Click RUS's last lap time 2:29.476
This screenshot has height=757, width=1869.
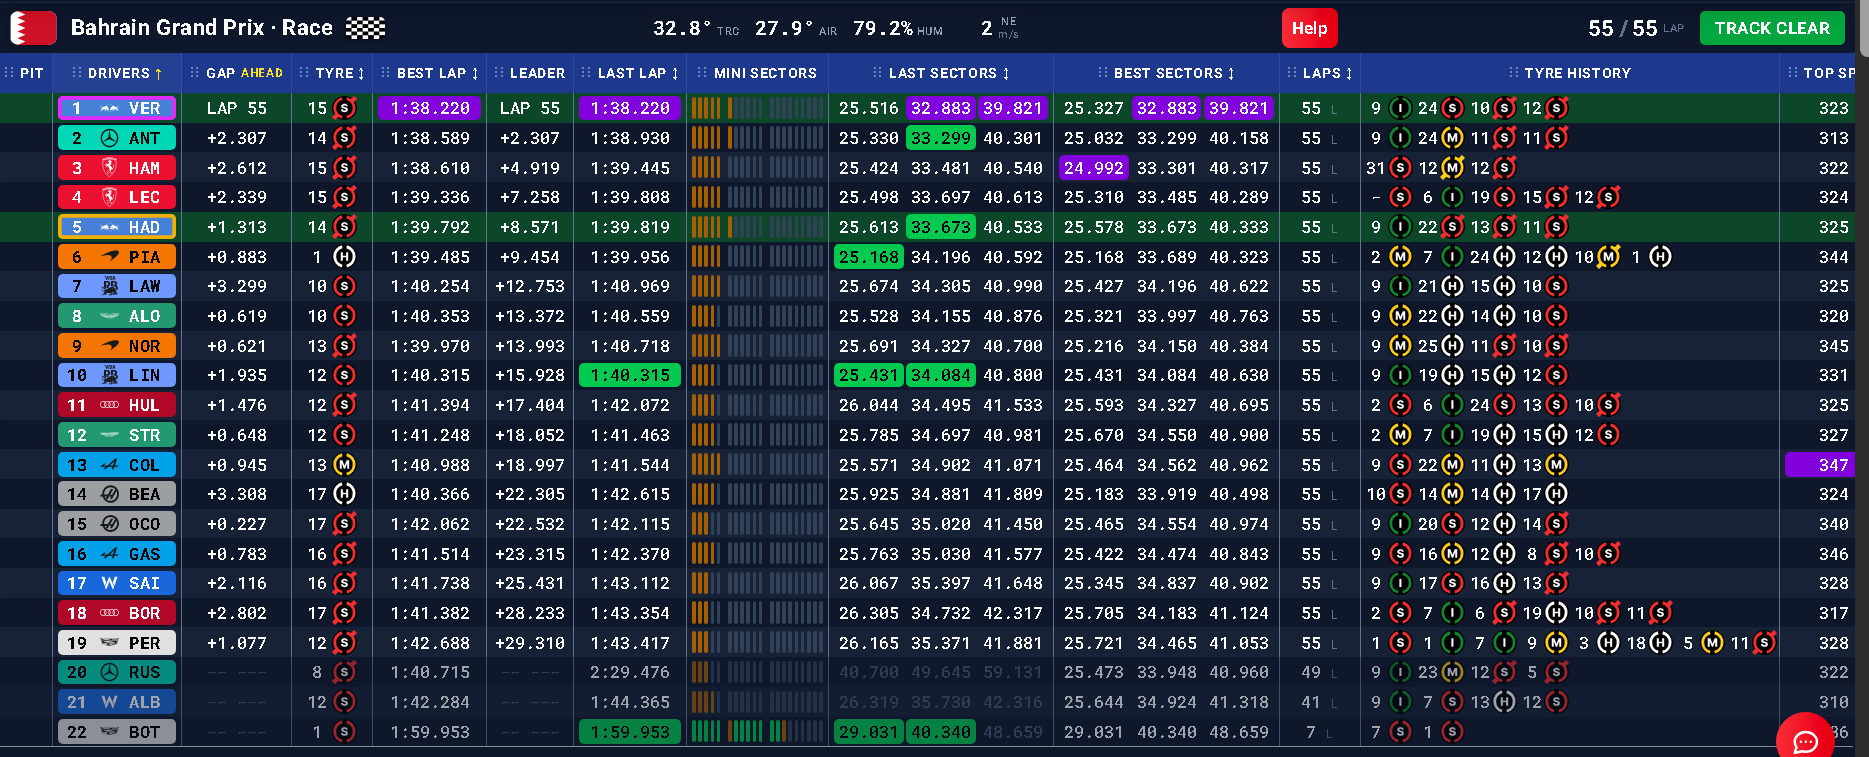630,672
